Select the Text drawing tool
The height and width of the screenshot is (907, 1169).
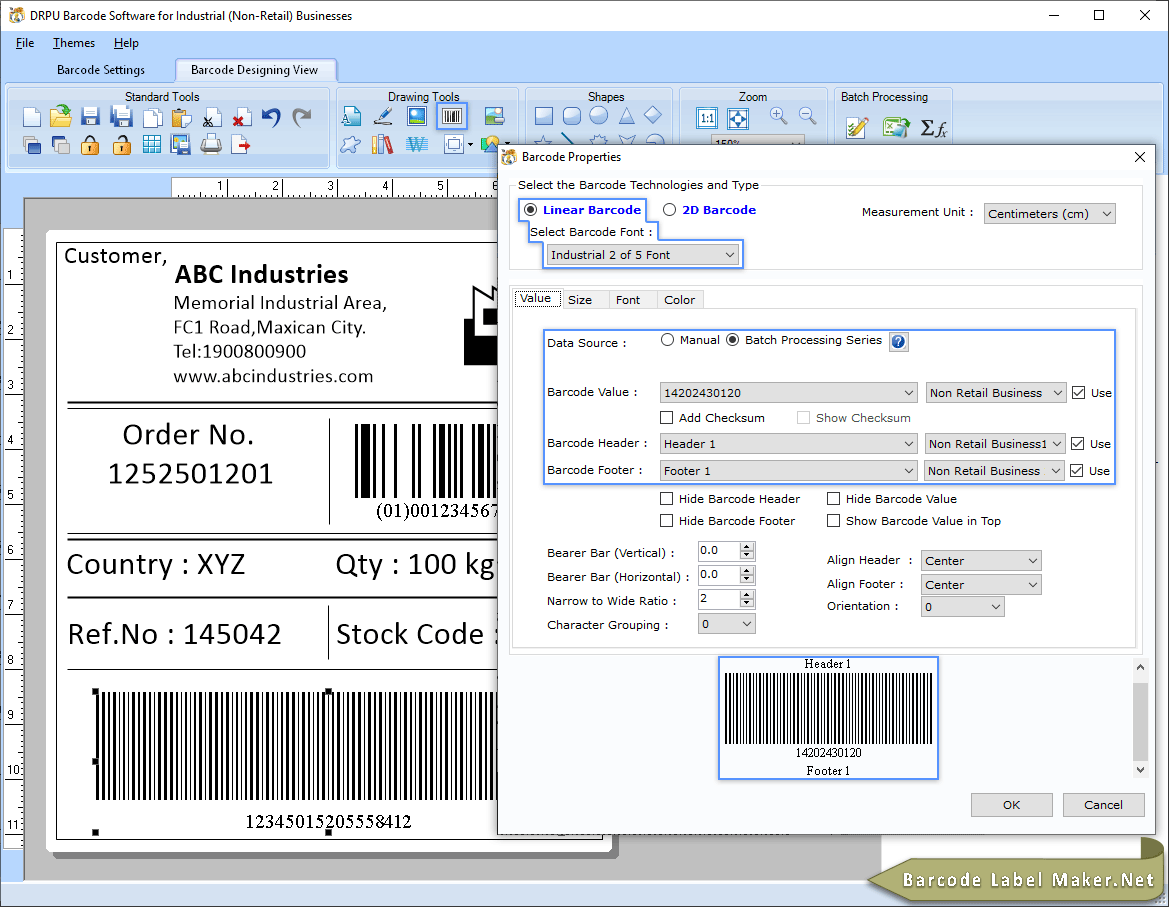(351, 116)
